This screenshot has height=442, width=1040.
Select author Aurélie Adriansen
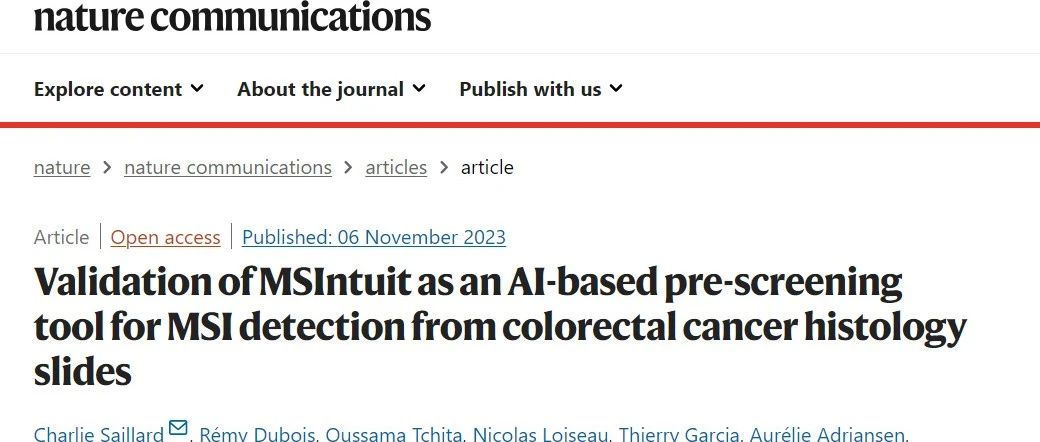[826, 435]
